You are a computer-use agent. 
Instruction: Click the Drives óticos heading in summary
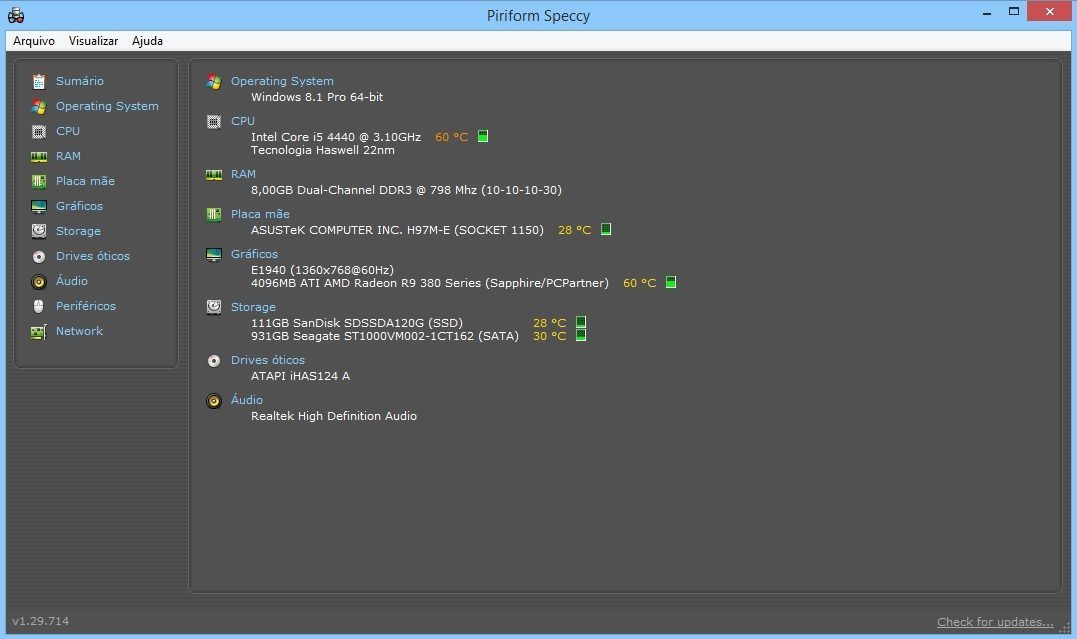[x=268, y=360]
